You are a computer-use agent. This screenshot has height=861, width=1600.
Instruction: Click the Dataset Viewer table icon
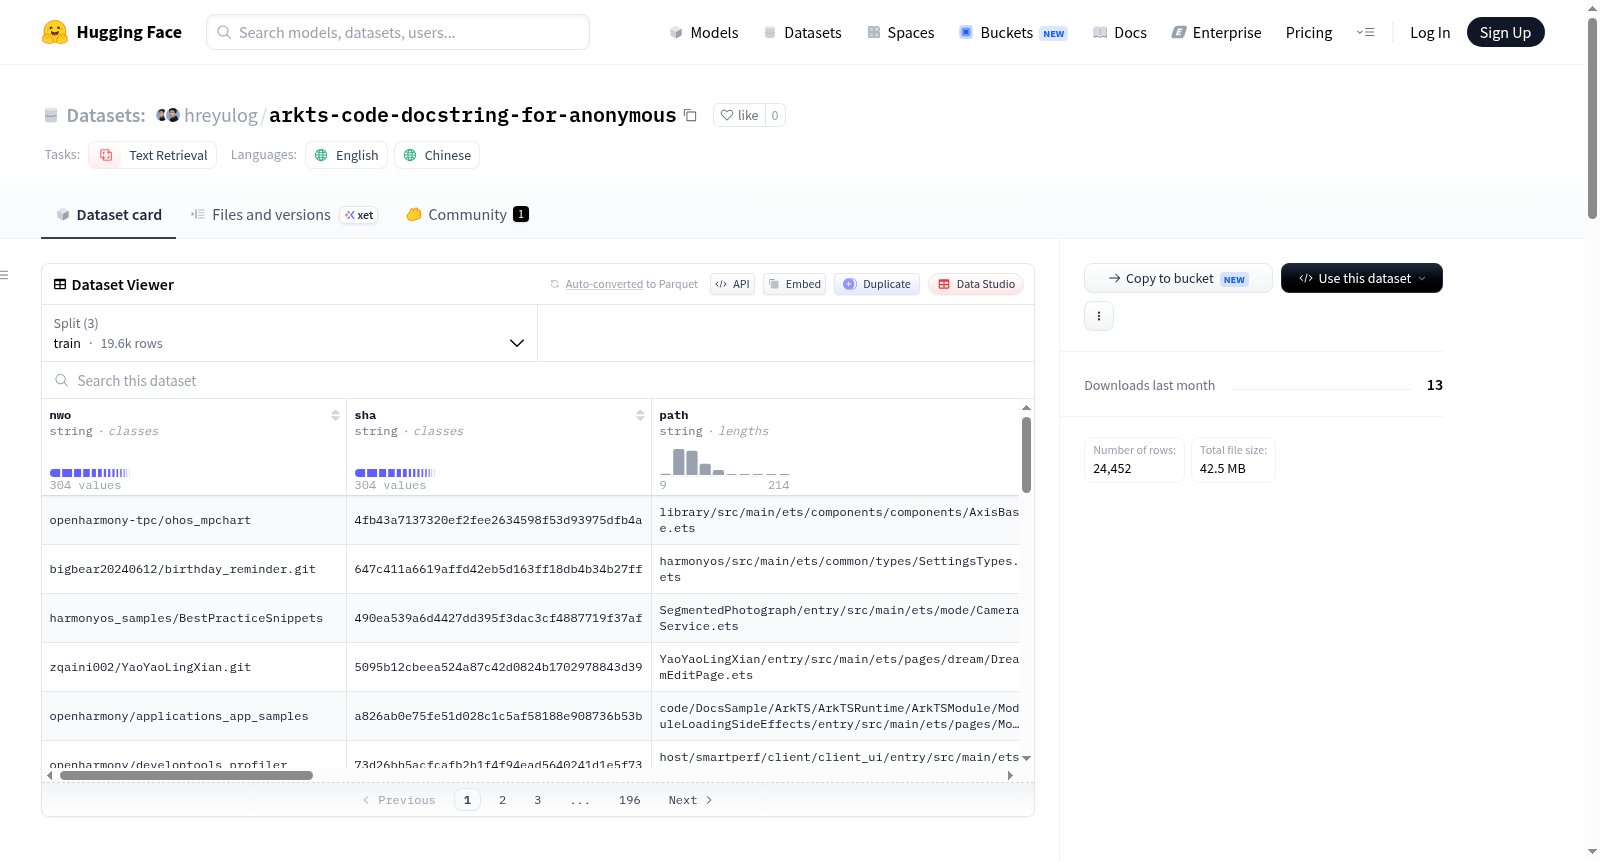click(x=60, y=284)
